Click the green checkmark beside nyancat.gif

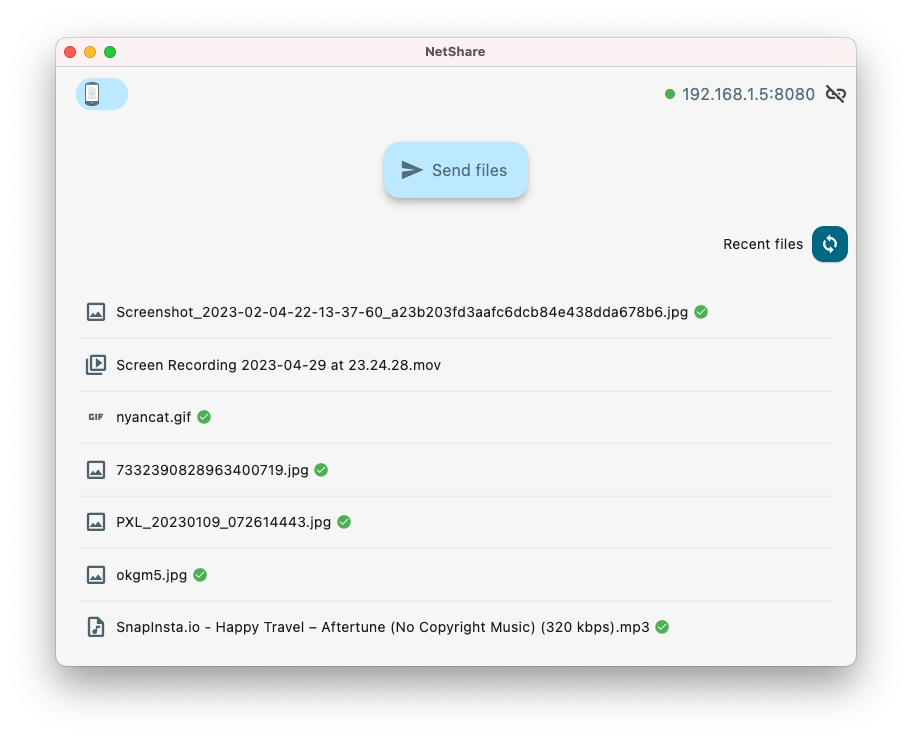coord(203,417)
